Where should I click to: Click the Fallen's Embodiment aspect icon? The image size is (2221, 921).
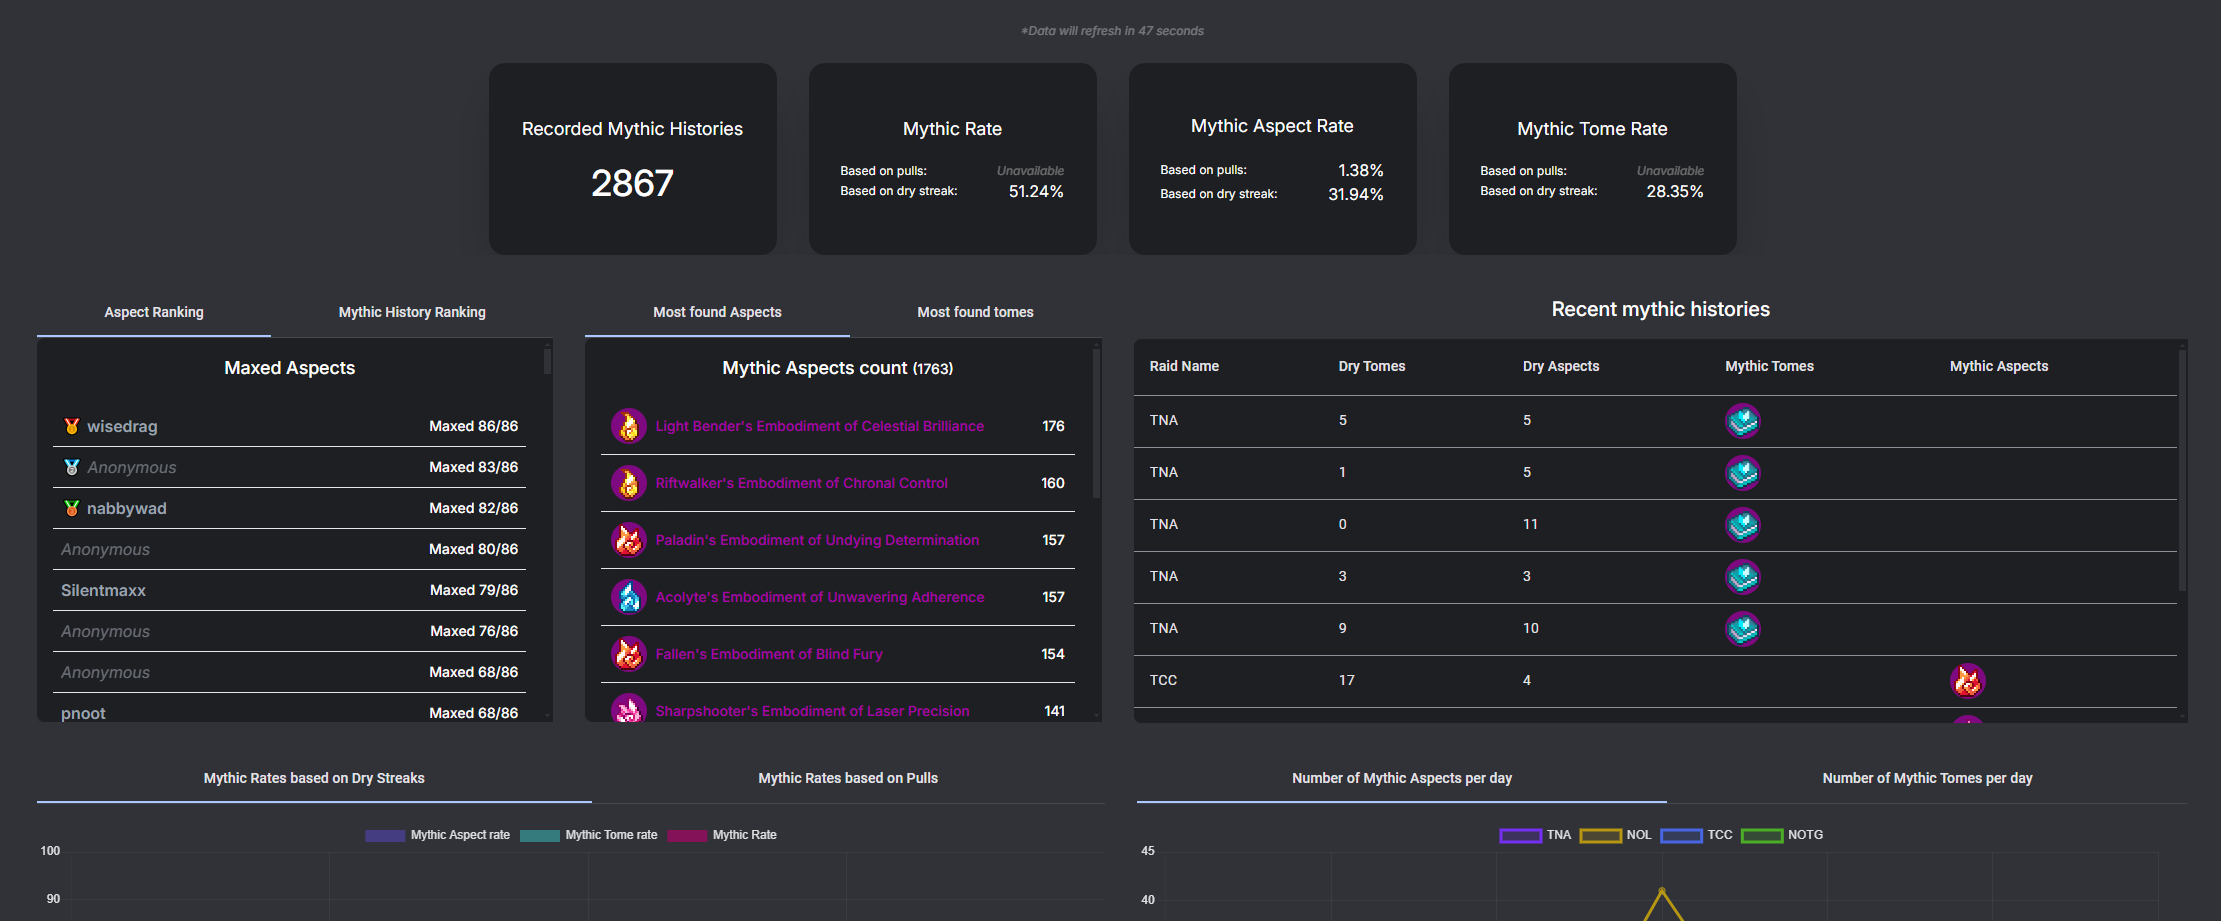(x=629, y=654)
